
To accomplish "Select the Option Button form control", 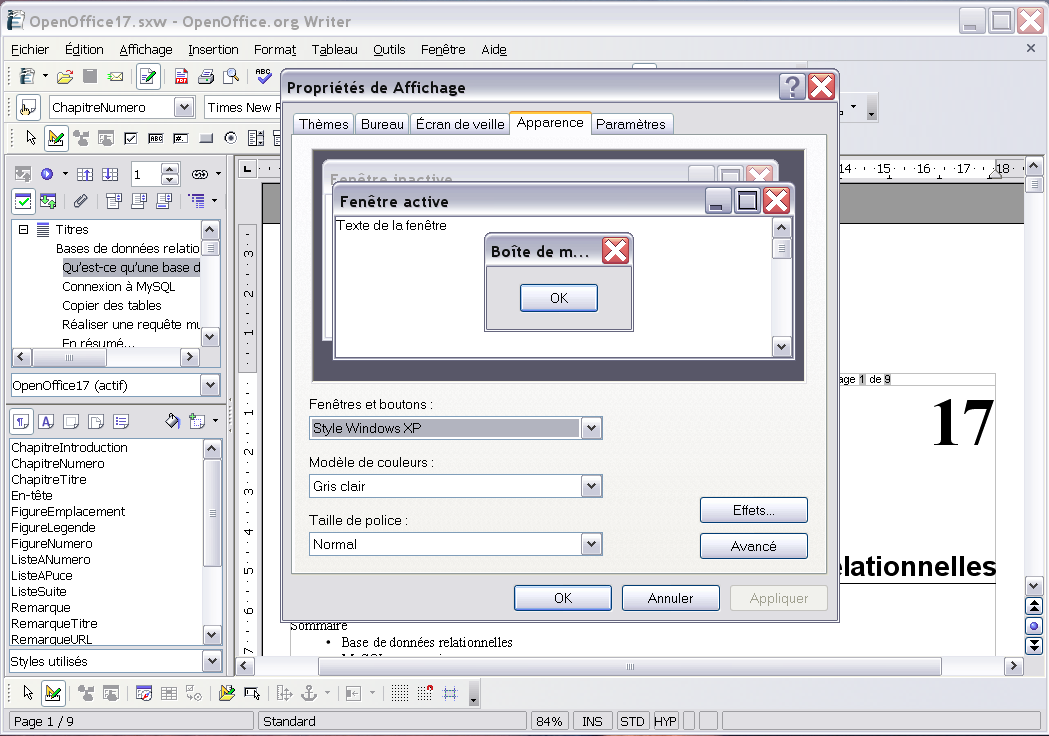I will (231, 139).
